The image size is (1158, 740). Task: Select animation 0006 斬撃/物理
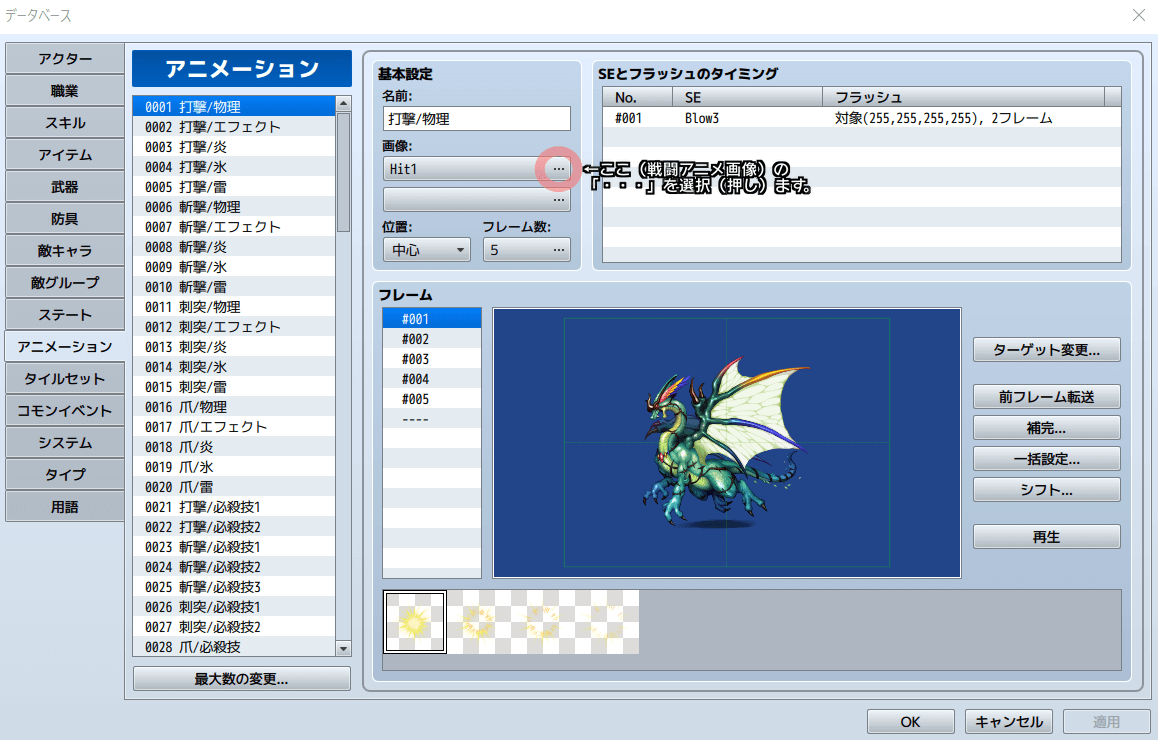234,207
